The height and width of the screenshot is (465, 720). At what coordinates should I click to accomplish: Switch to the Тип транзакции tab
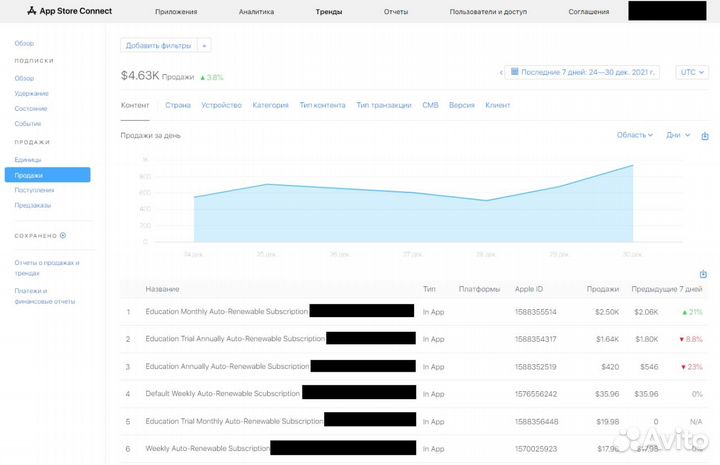383,105
